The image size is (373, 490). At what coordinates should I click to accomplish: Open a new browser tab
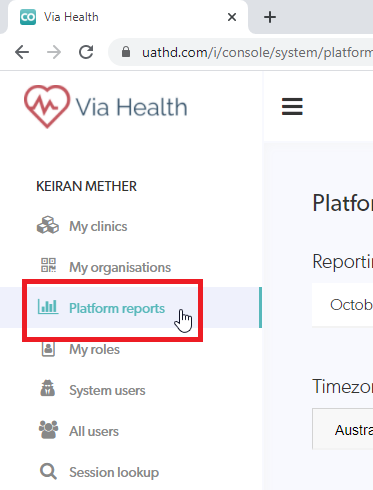(270, 17)
